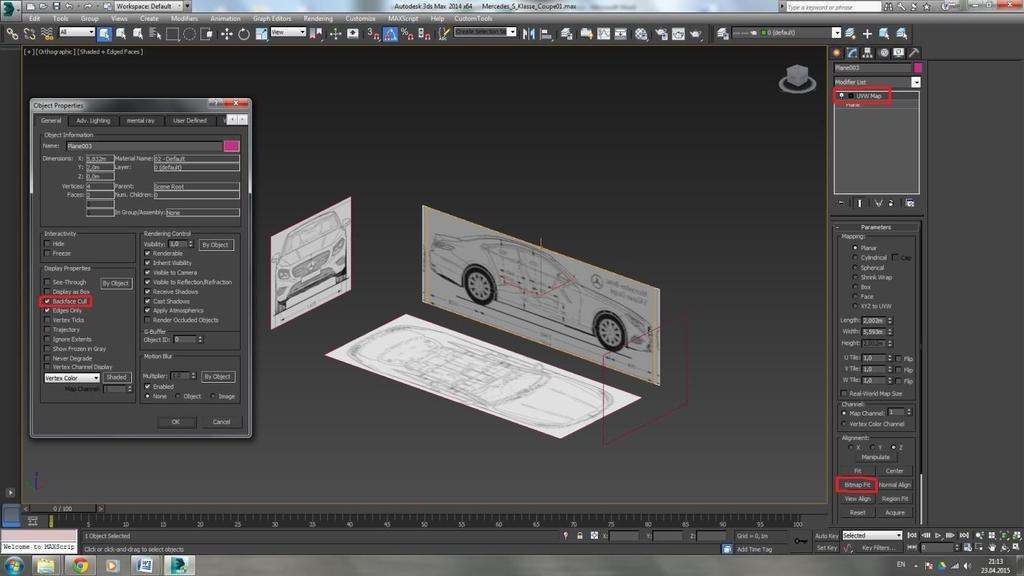Click the Unlink Selection tool
Viewport: 1024px width, 576px height.
coord(29,33)
